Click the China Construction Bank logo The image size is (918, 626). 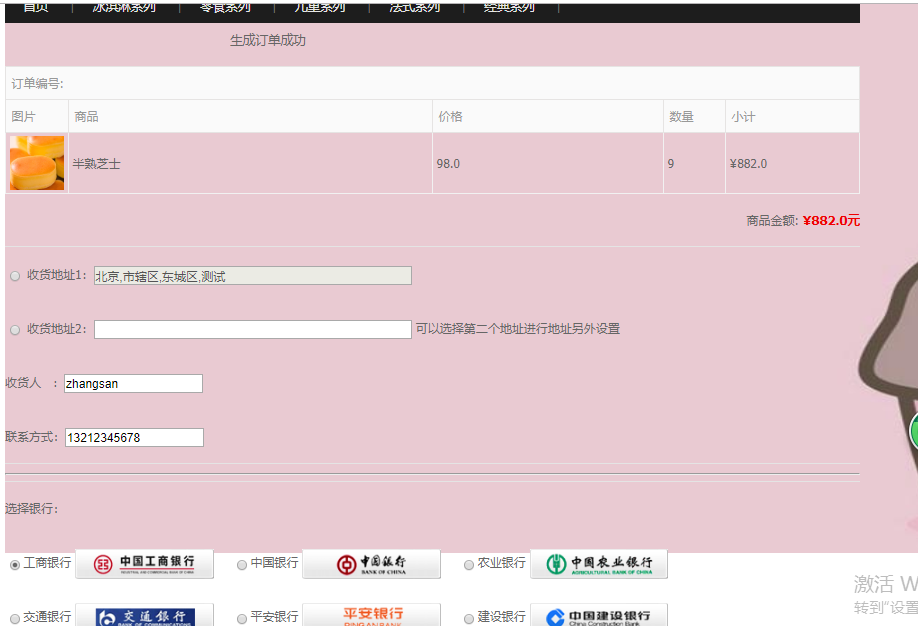pos(599,615)
